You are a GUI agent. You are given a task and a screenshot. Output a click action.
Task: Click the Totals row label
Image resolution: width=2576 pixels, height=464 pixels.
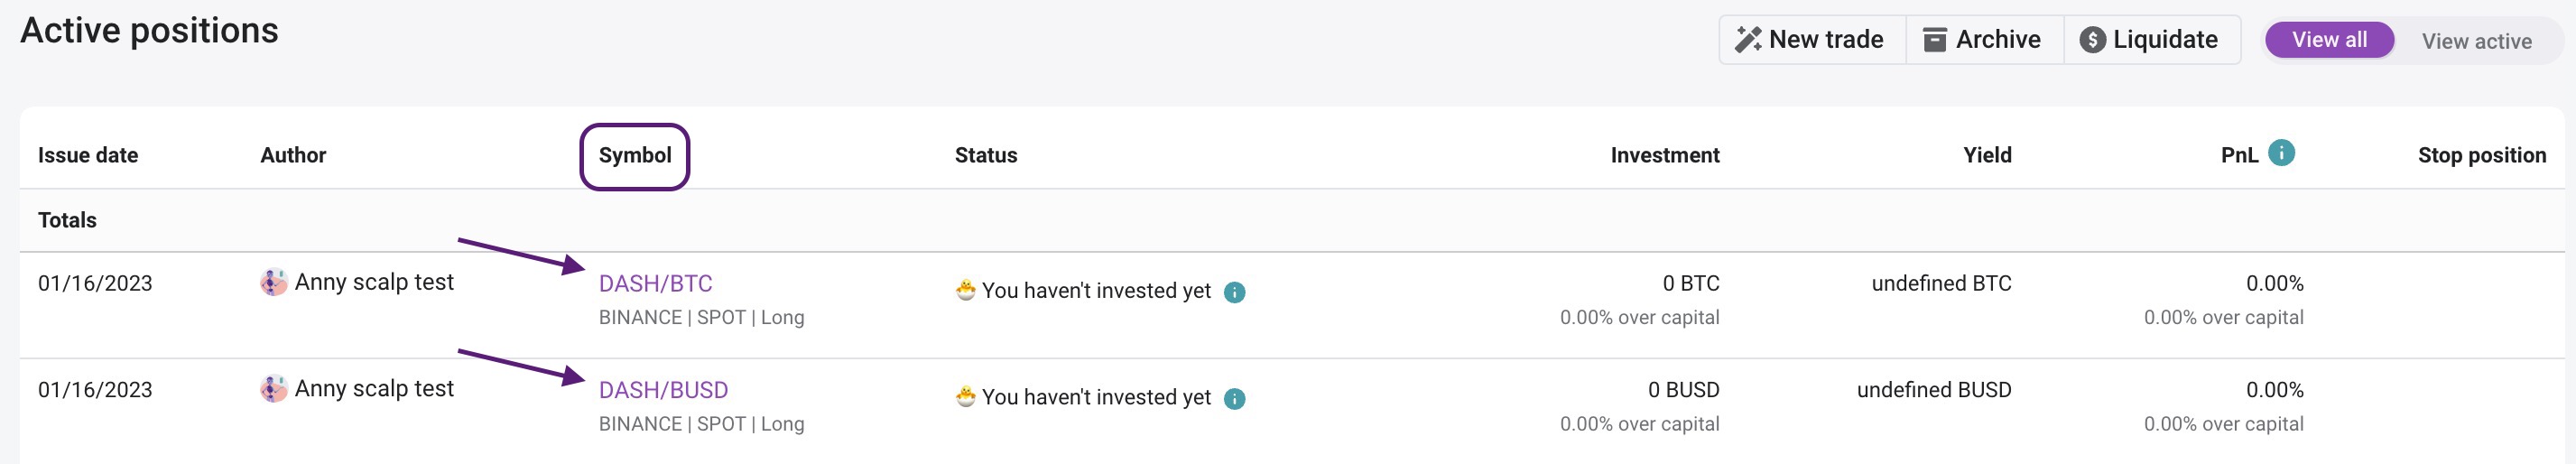coord(67,220)
